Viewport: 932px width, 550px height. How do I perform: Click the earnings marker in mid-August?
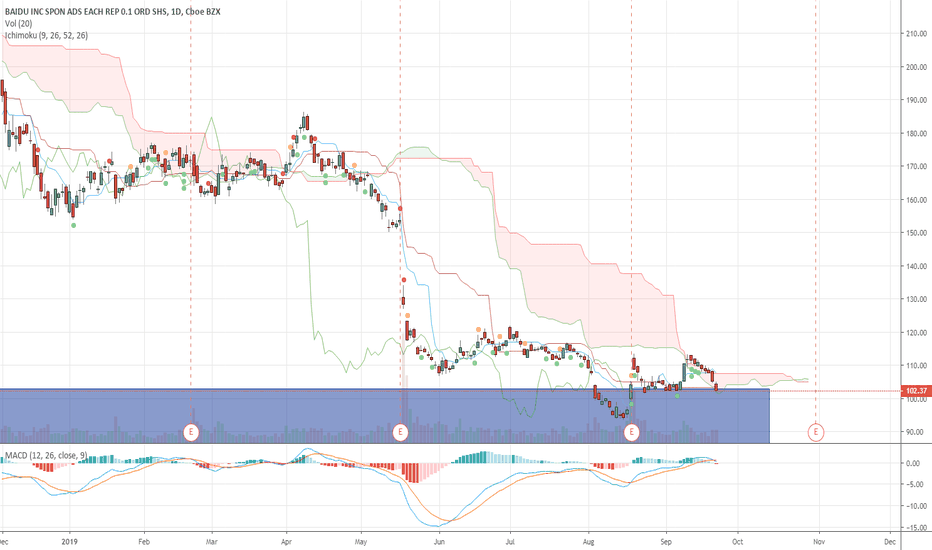click(x=631, y=432)
